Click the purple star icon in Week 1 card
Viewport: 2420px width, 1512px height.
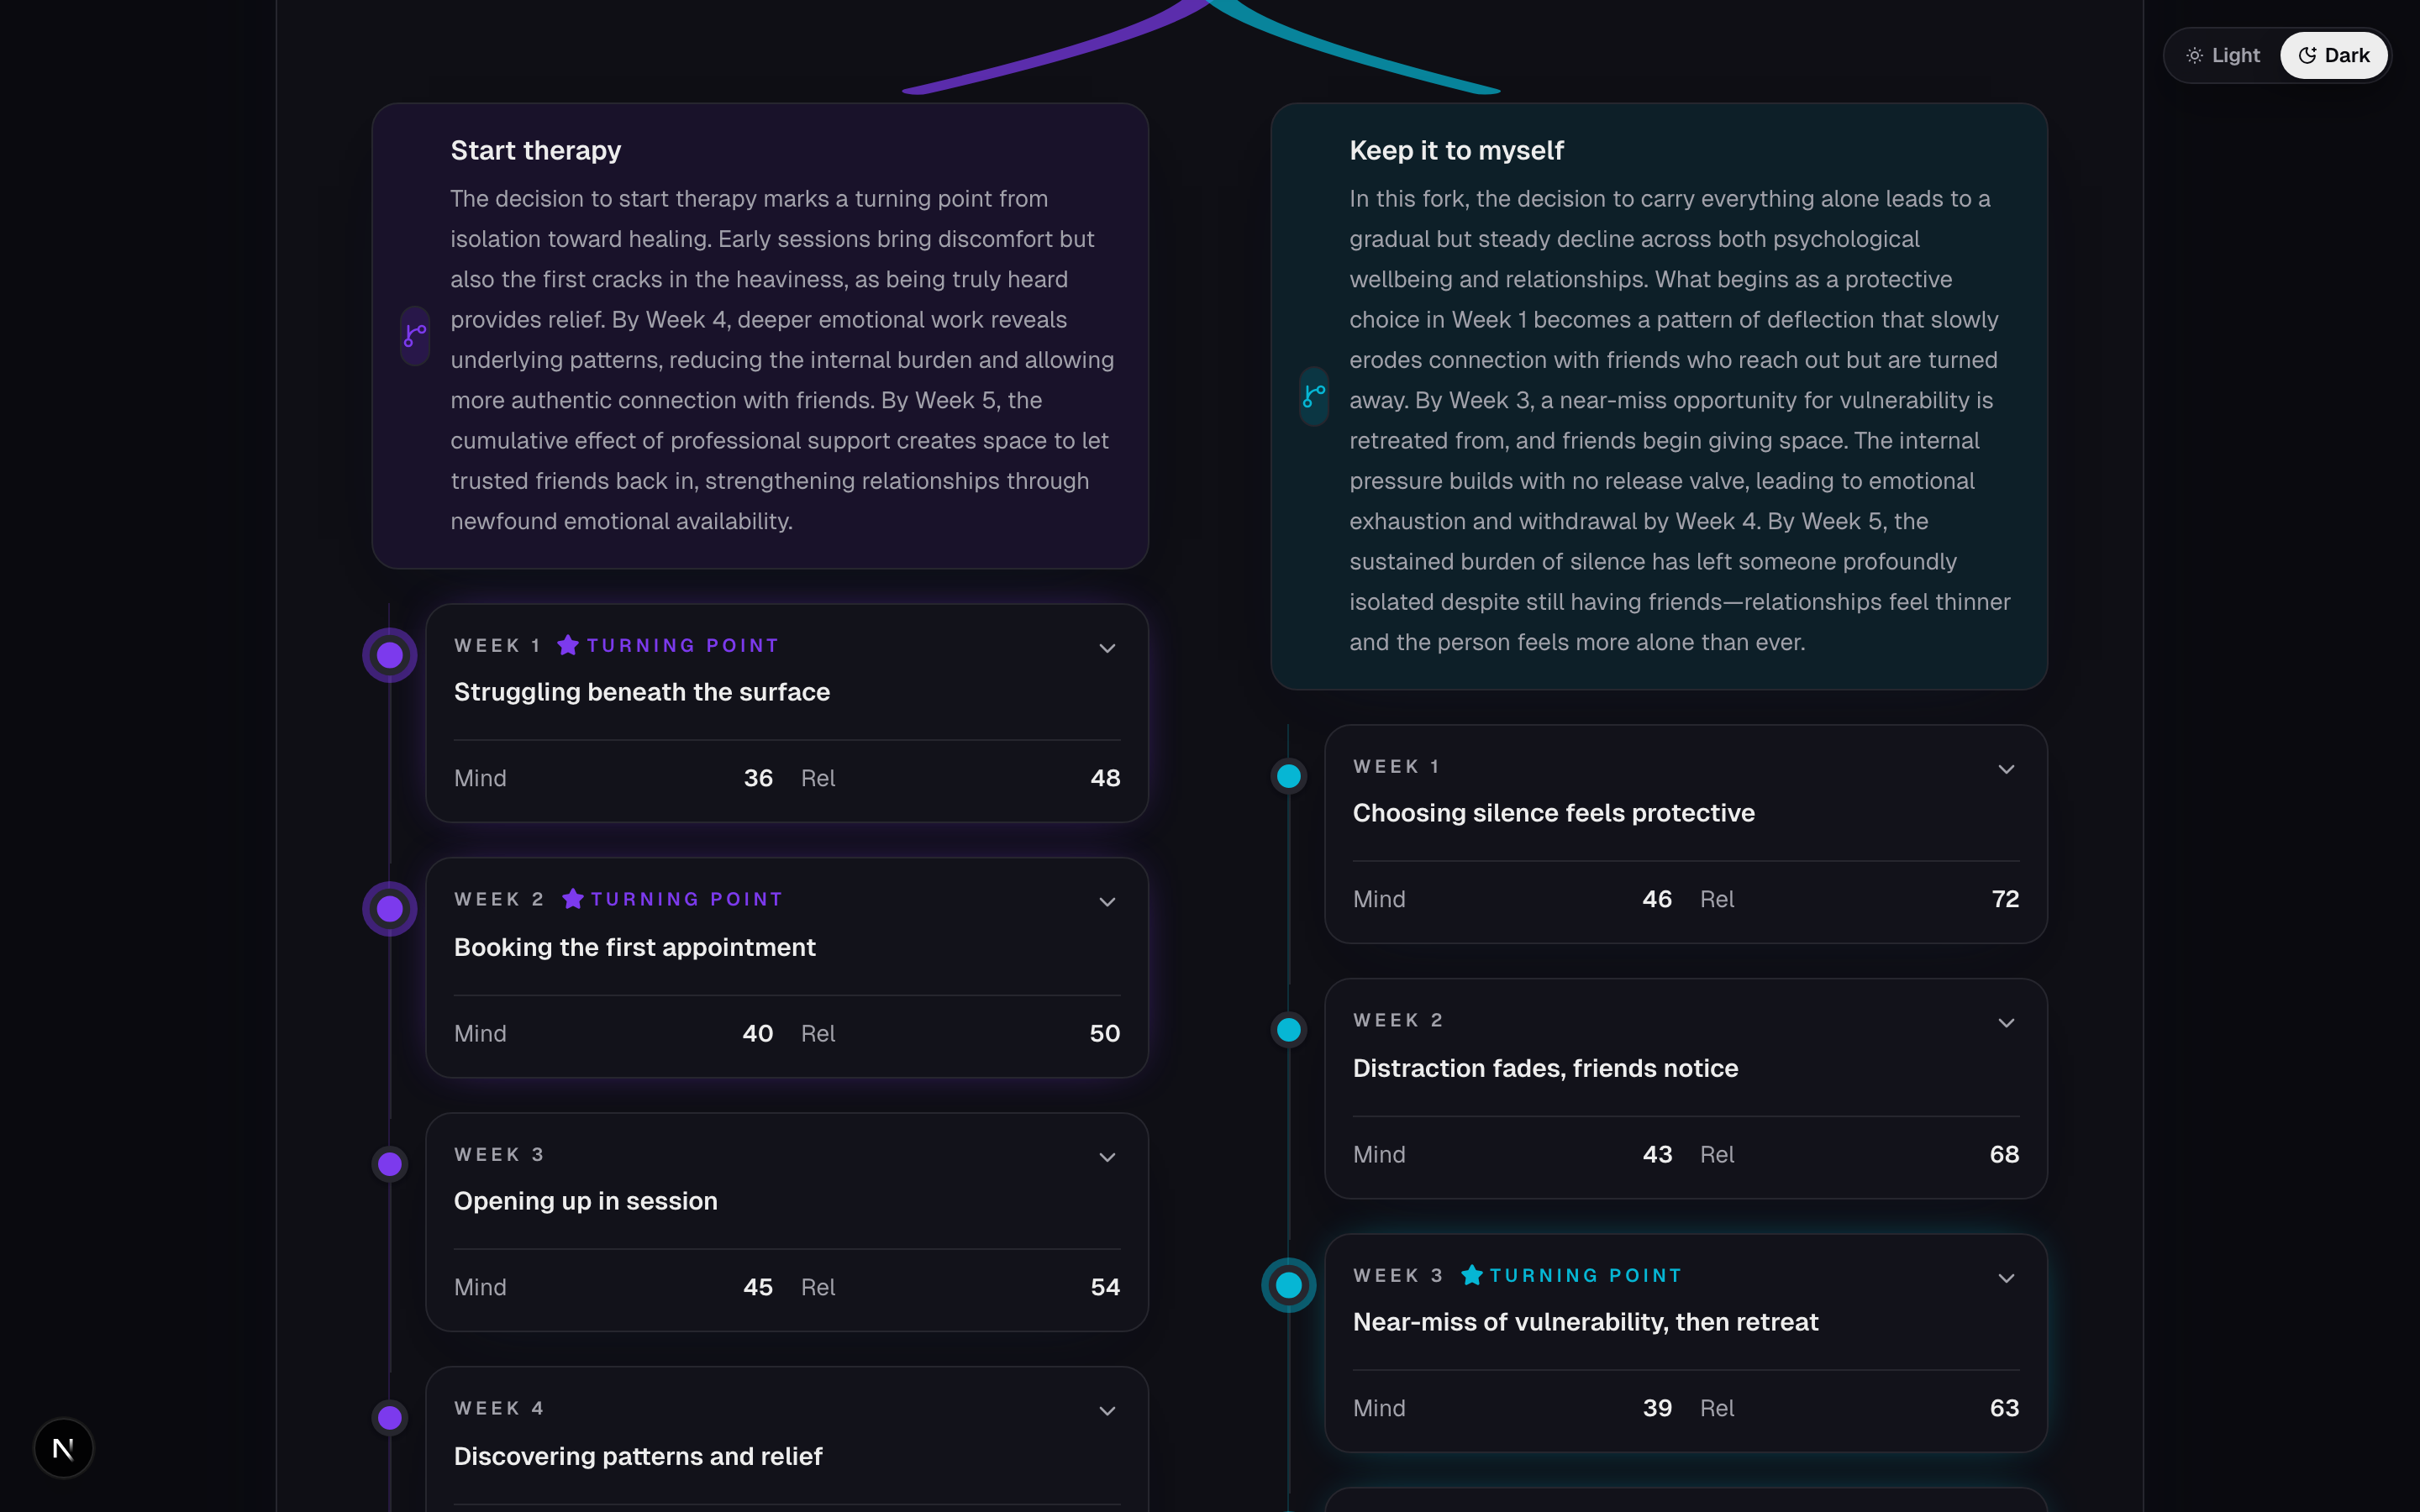(568, 645)
